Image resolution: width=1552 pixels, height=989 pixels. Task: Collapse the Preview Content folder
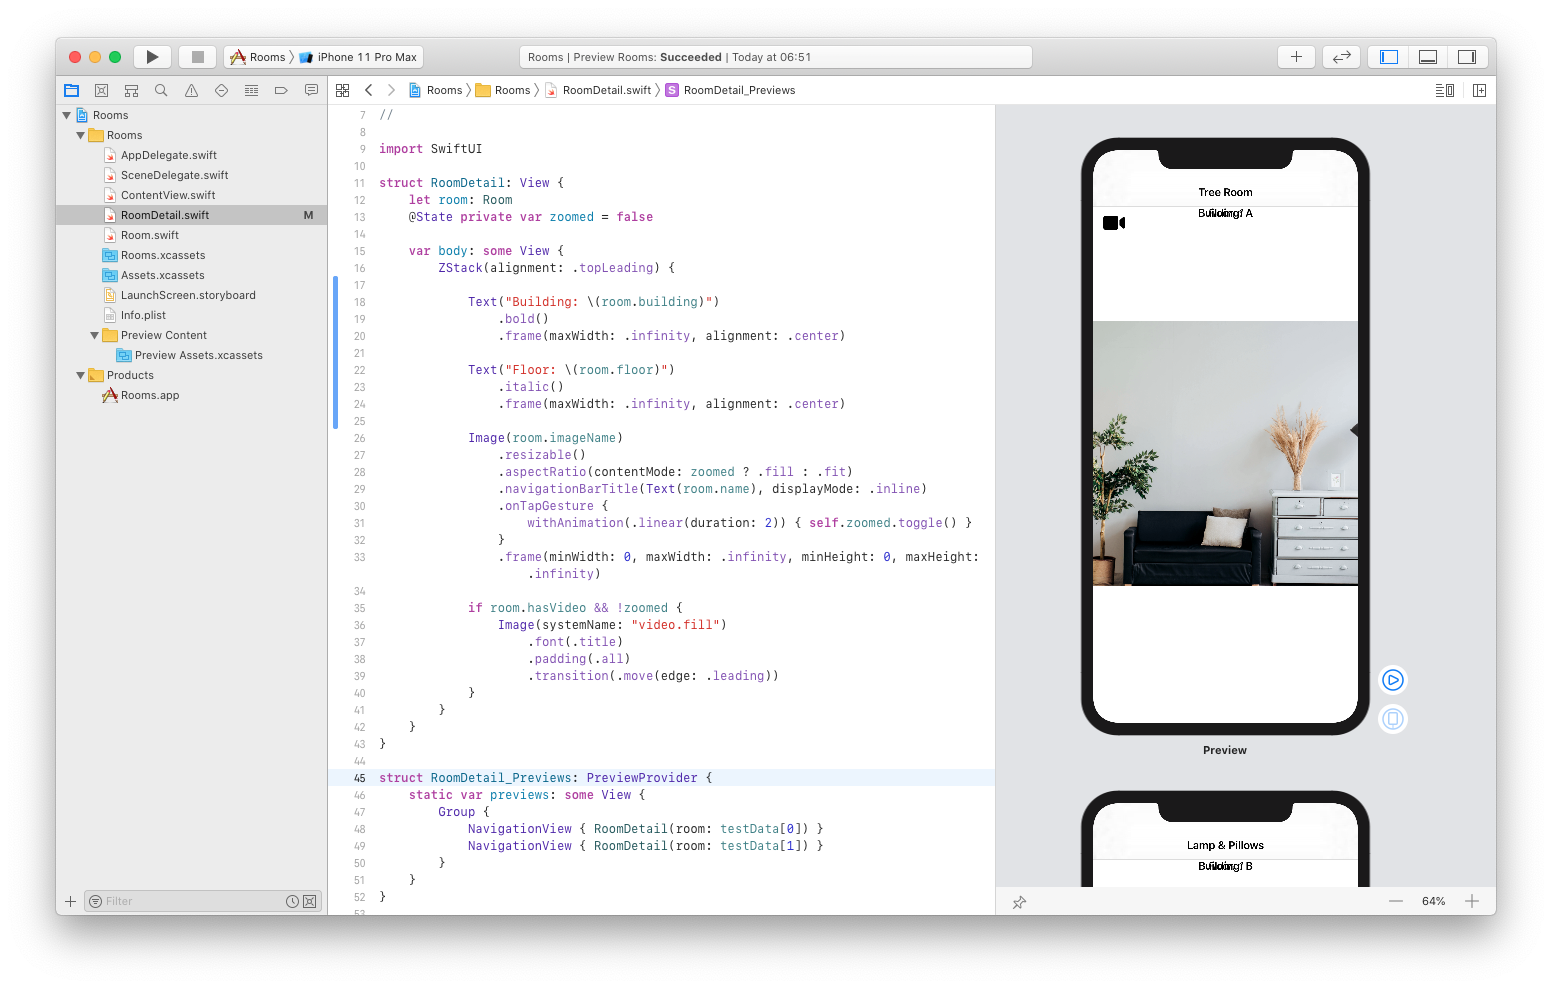pyautogui.click(x=93, y=335)
